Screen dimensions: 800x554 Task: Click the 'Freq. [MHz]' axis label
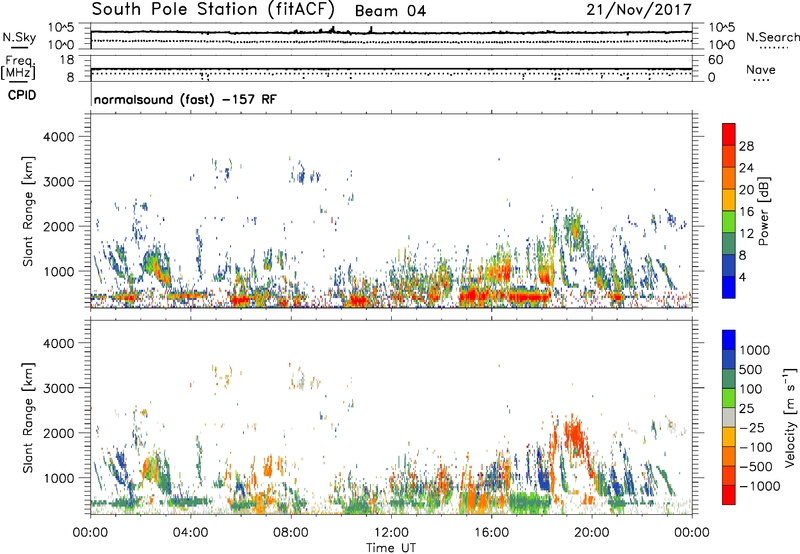click(18, 68)
